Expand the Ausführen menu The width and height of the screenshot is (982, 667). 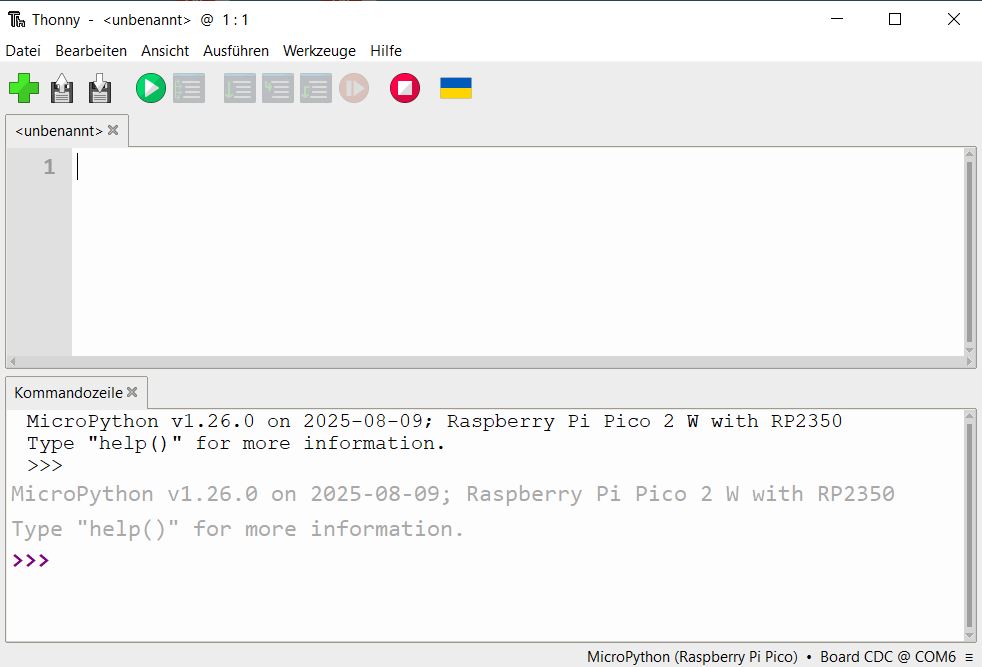click(235, 51)
